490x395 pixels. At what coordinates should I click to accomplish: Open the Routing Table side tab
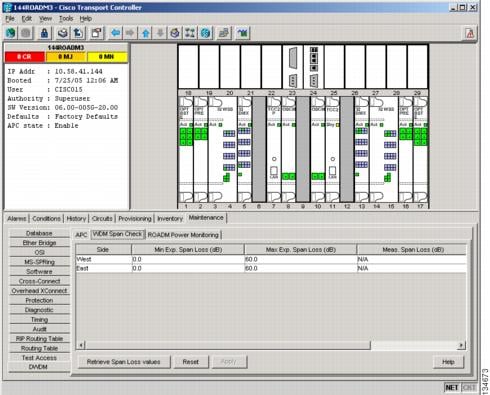(39, 348)
